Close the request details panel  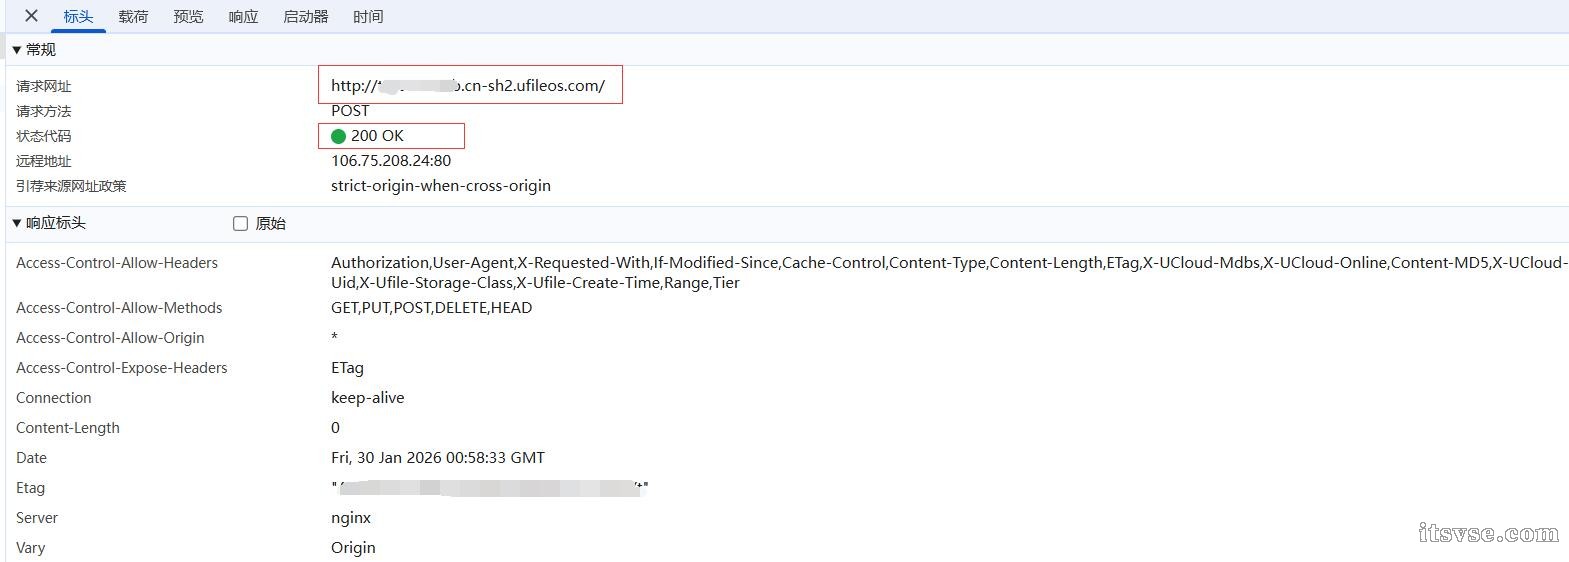coord(31,16)
